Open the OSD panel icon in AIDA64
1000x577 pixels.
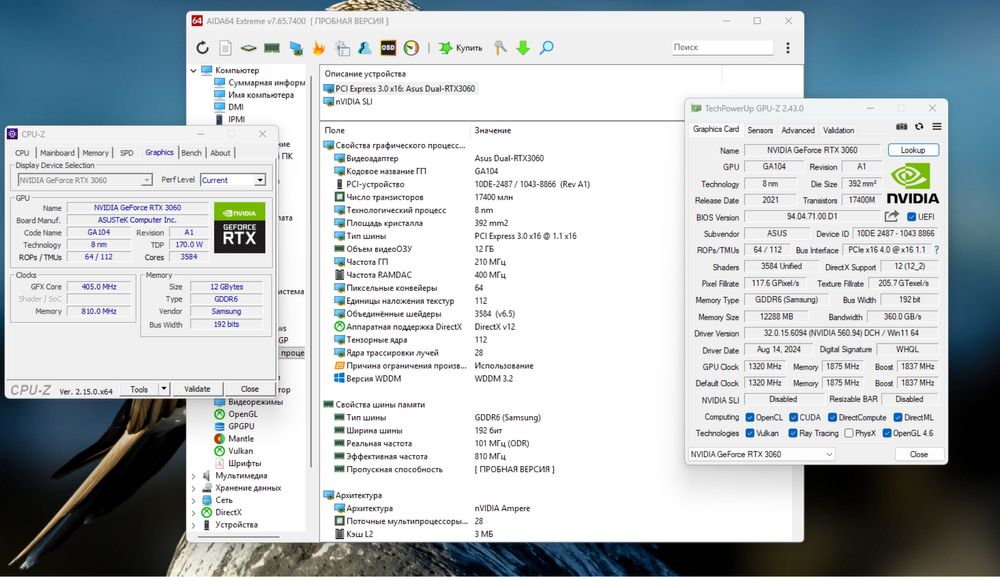point(388,48)
